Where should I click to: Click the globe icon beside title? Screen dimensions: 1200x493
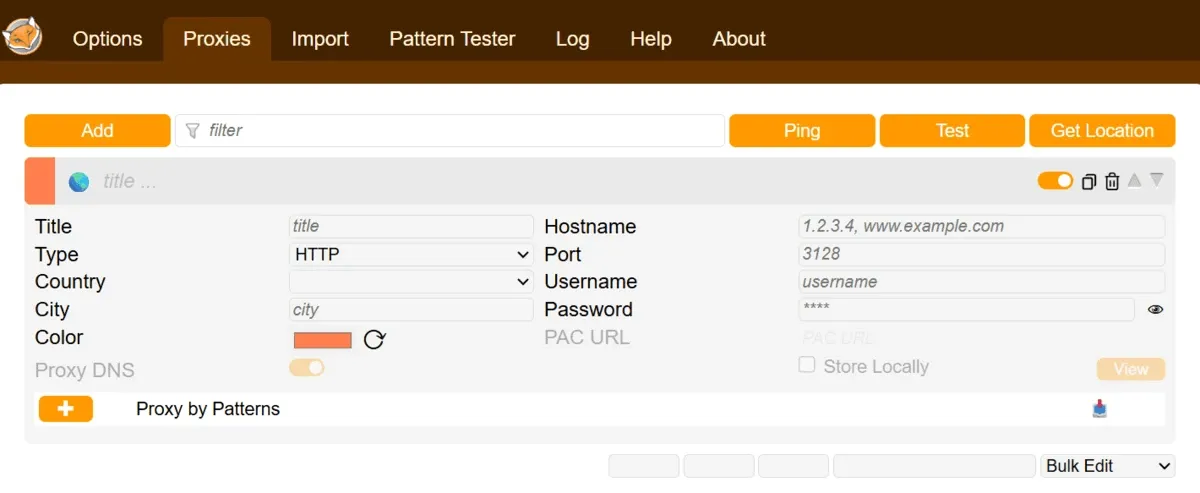79,182
